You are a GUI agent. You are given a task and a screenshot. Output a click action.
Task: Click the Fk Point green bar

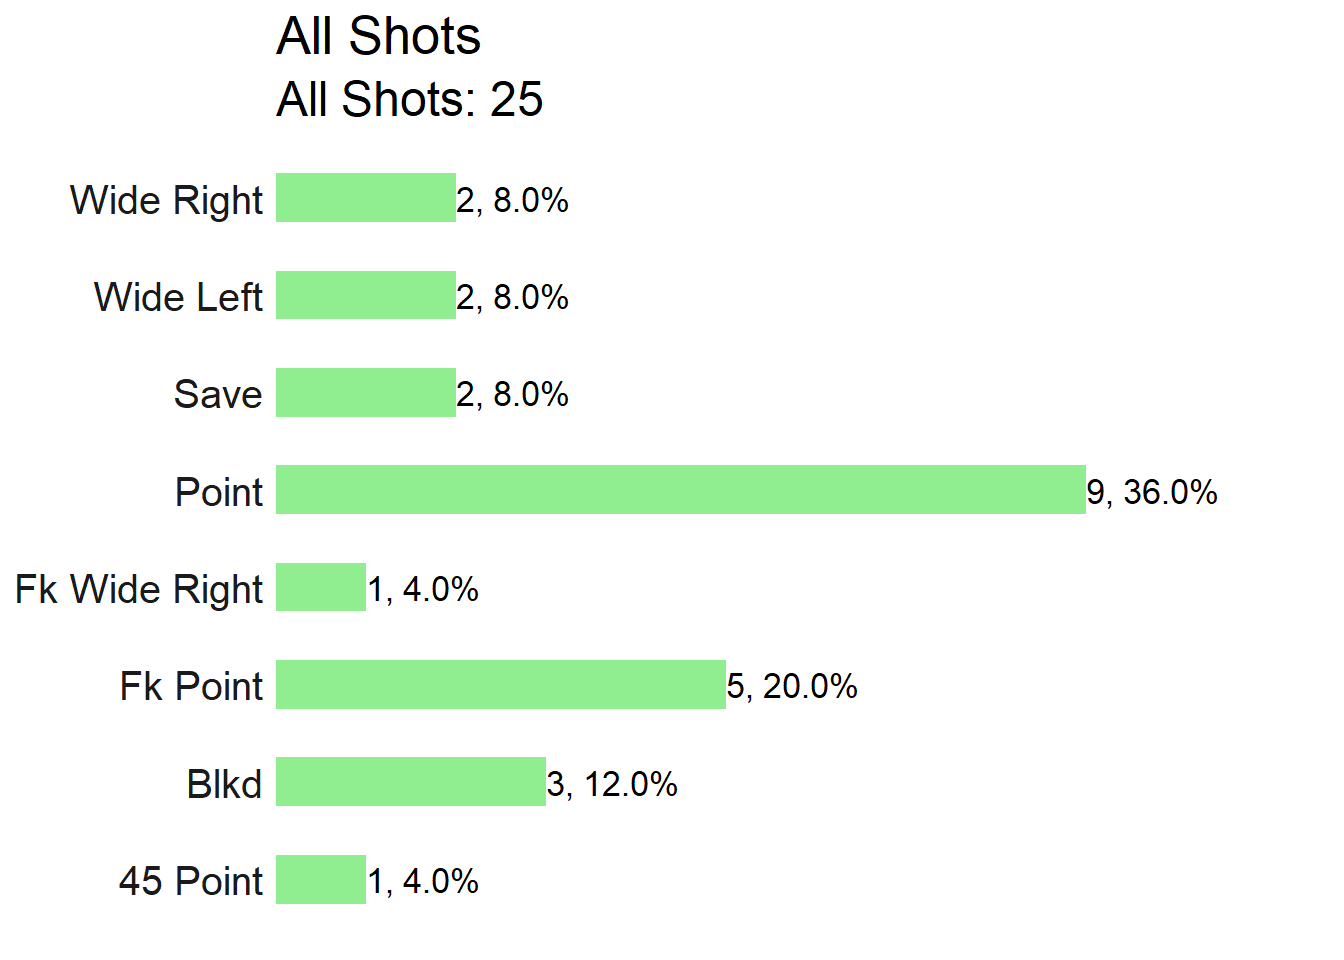click(x=501, y=684)
